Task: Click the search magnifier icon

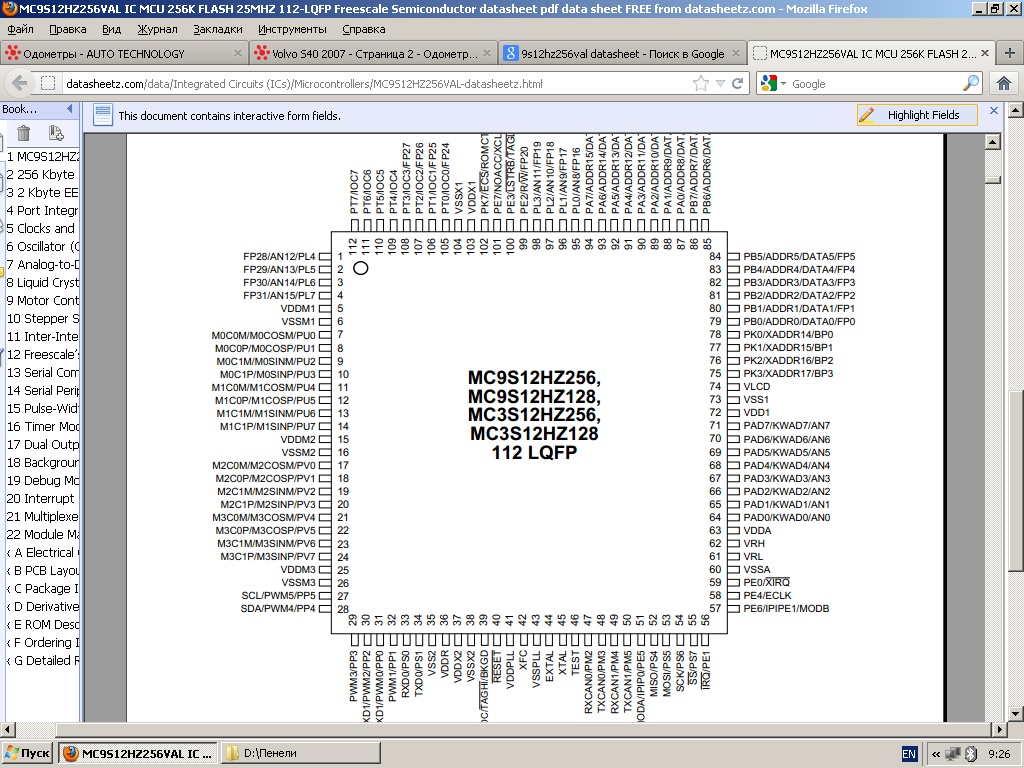Action: [x=971, y=84]
